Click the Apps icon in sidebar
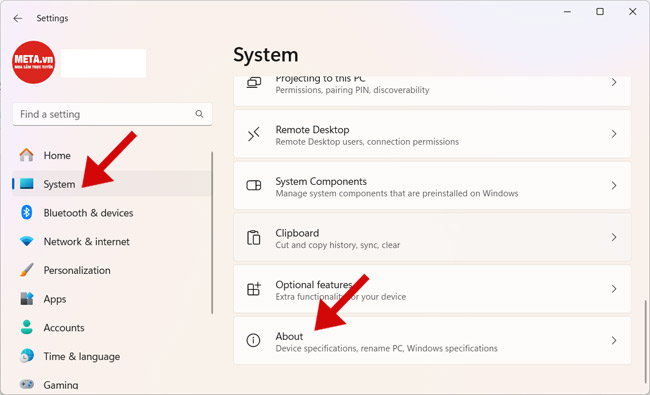Screen dimensions: 650x395 point(27,298)
